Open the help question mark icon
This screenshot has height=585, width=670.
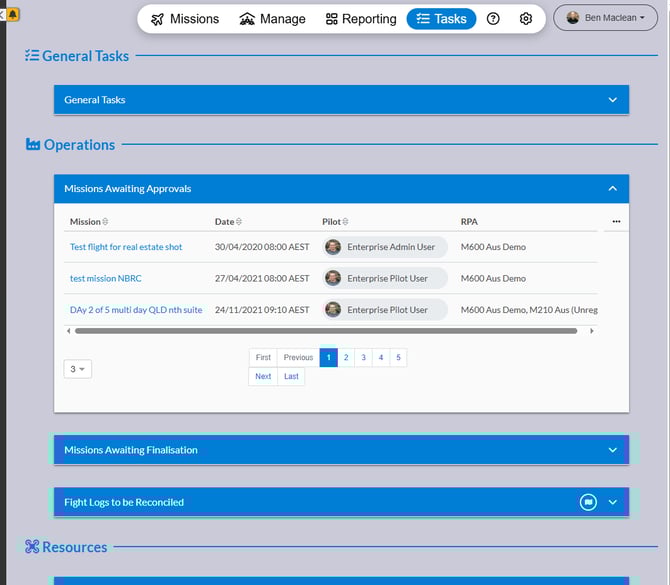pos(493,19)
